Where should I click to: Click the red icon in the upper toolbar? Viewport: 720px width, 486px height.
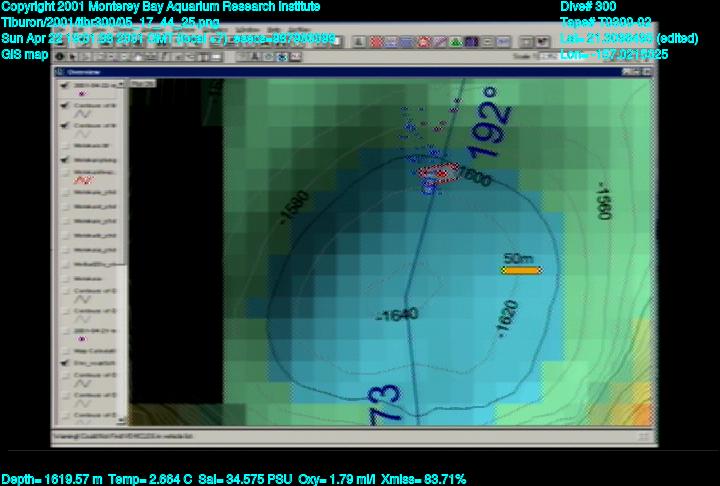(377, 42)
